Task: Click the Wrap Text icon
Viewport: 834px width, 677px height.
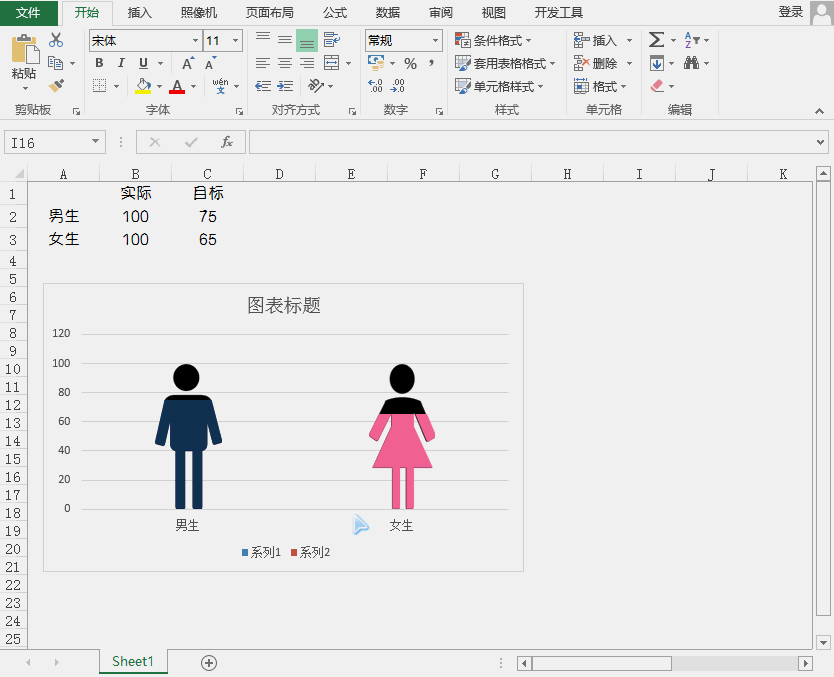Action: [x=332, y=40]
